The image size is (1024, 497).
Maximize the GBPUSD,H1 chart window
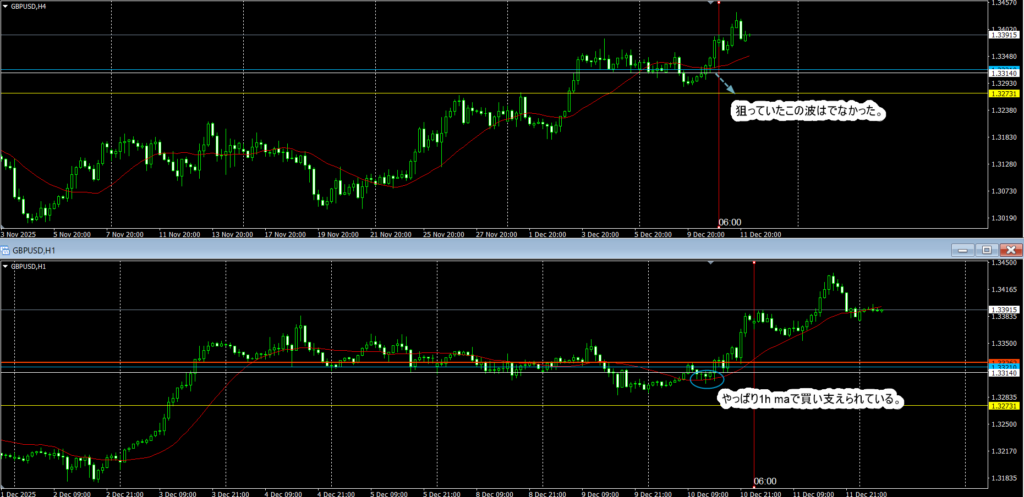pyautogui.click(x=985, y=248)
